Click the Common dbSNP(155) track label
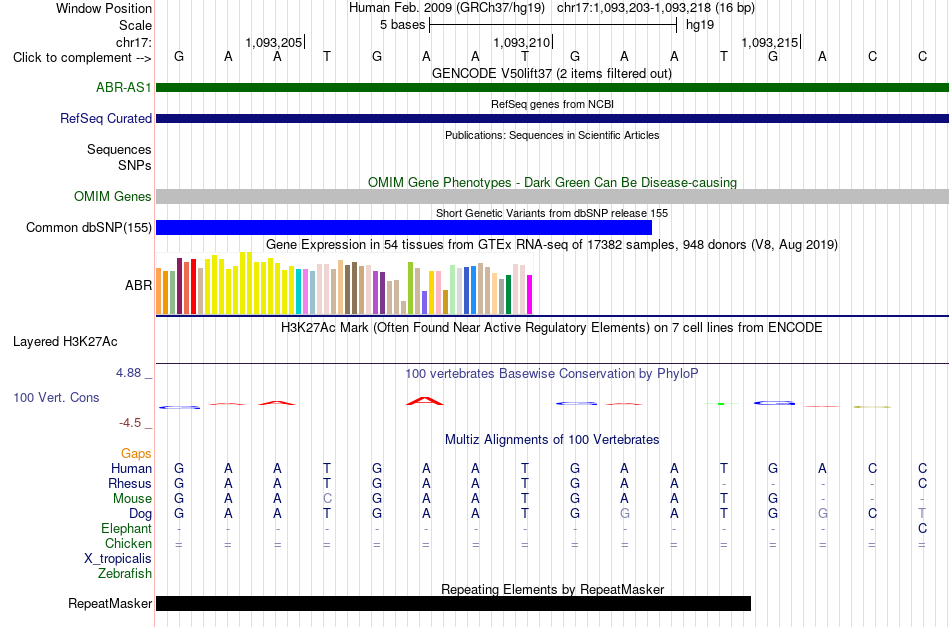Viewport: 950px width, 627px height. pyautogui.click(x=89, y=227)
